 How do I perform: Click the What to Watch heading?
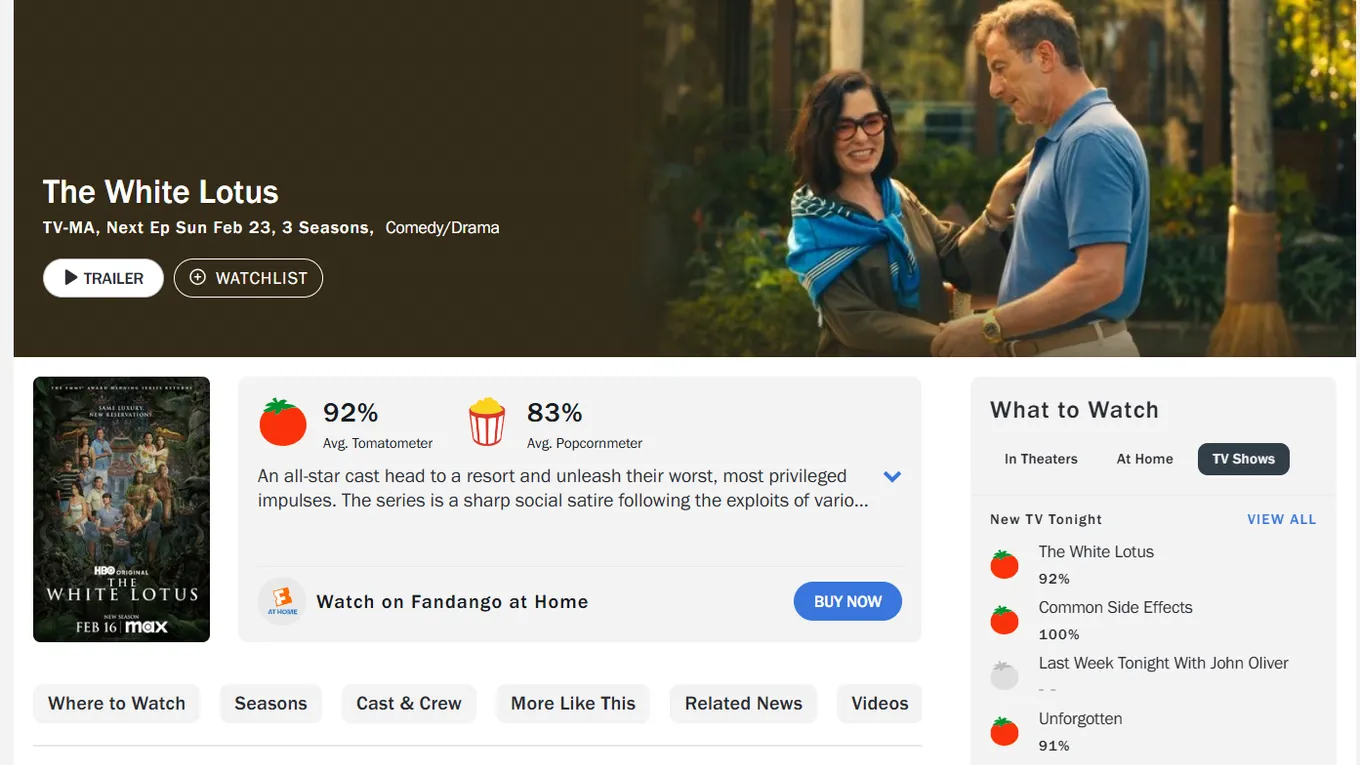click(1074, 410)
